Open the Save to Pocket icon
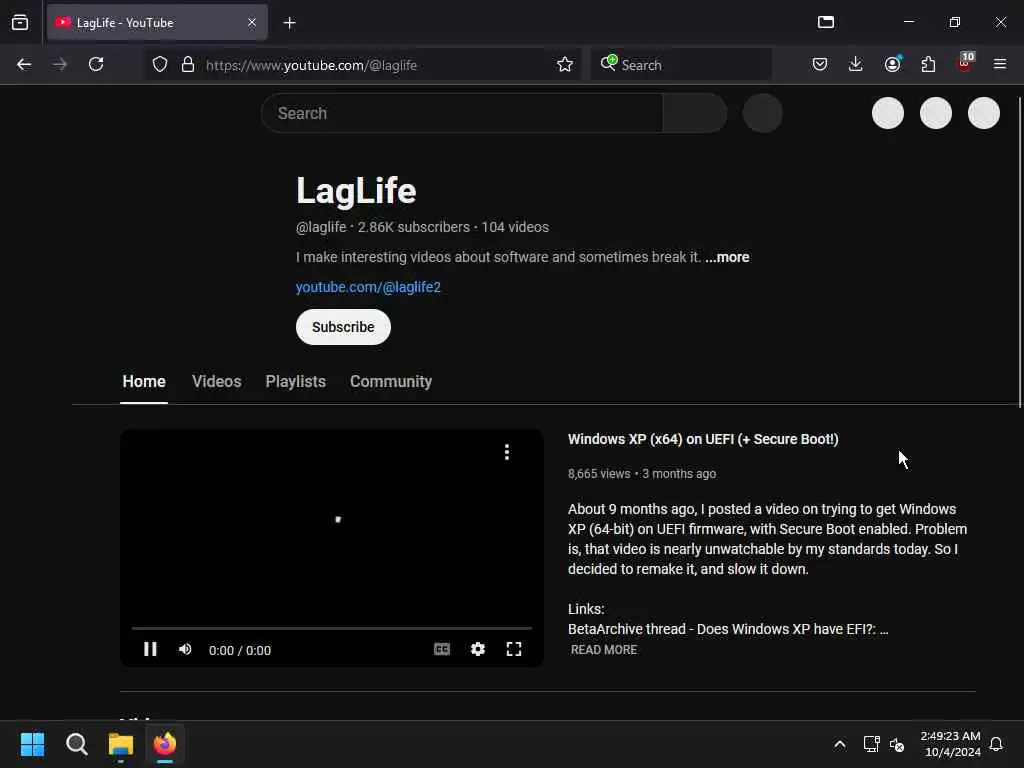1024x768 pixels. 820,64
